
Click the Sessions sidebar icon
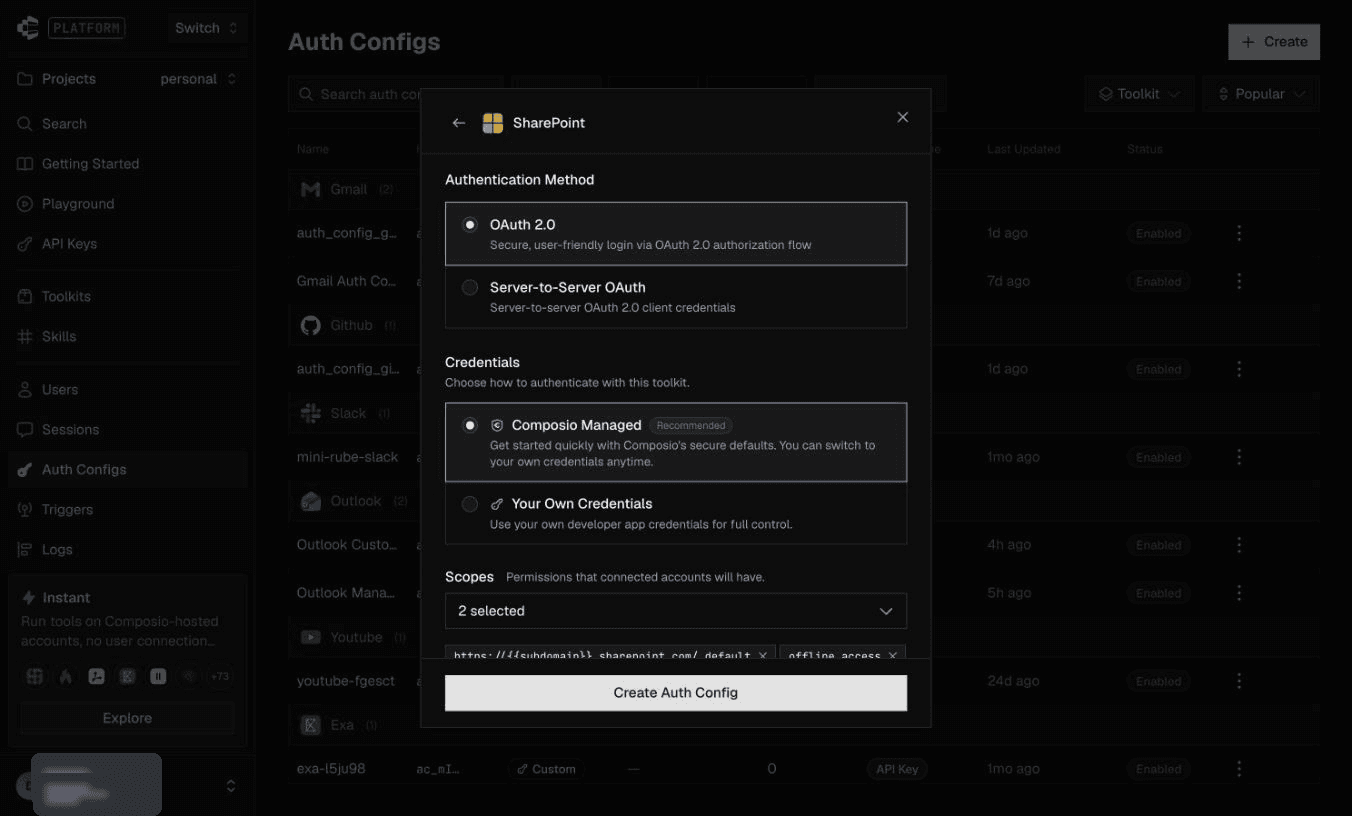coord(25,430)
